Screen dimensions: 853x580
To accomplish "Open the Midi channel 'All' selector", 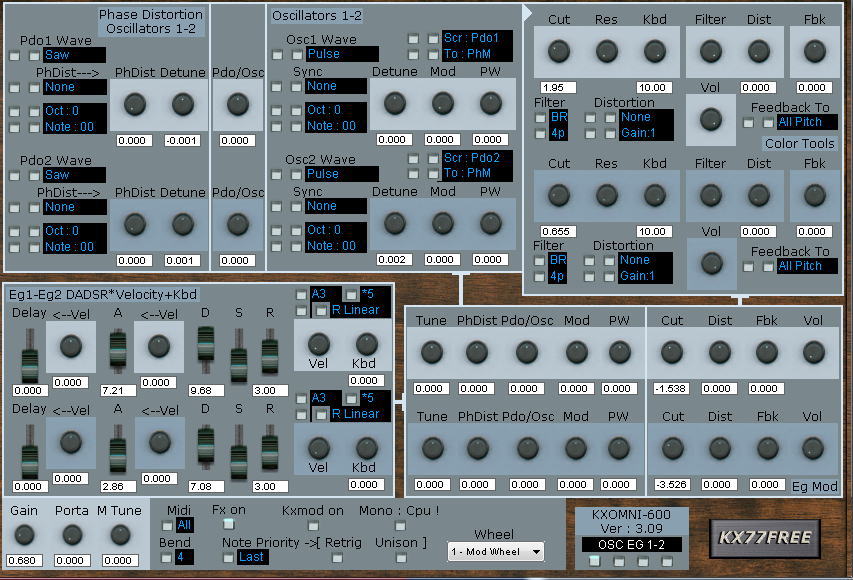I will [x=184, y=525].
